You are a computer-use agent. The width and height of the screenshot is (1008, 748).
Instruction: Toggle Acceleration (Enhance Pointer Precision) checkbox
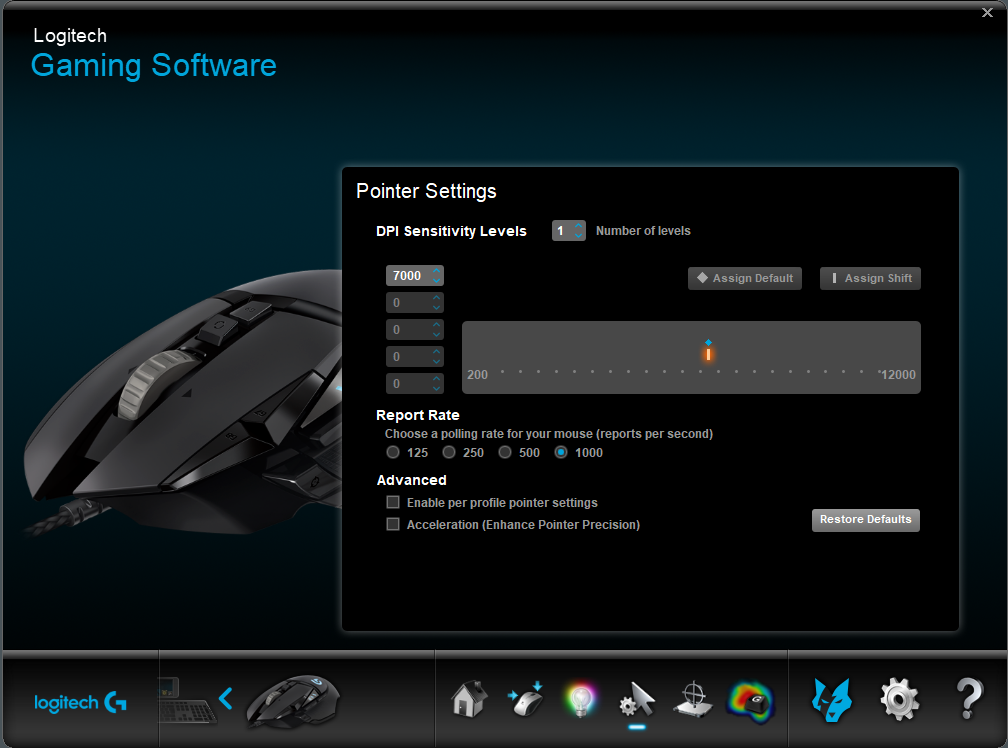[x=393, y=524]
